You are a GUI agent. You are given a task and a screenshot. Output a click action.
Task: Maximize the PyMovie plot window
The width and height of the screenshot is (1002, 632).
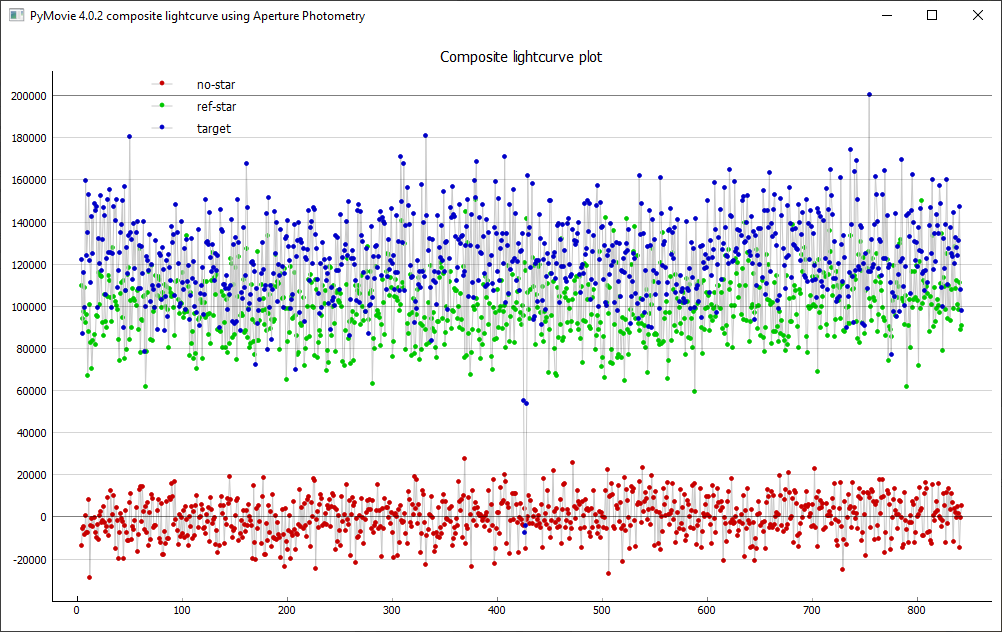932,16
